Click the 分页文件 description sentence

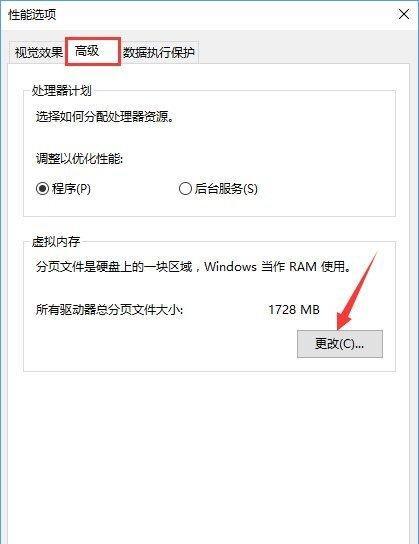pyautogui.click(x=194, y=266)
